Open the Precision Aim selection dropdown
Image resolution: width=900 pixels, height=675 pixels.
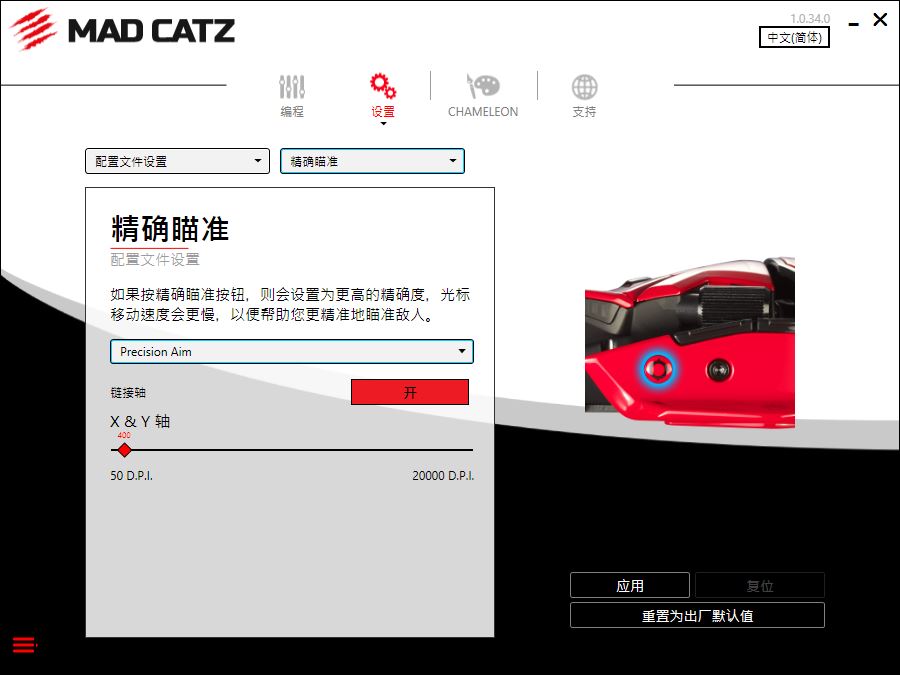click(291, 351)
